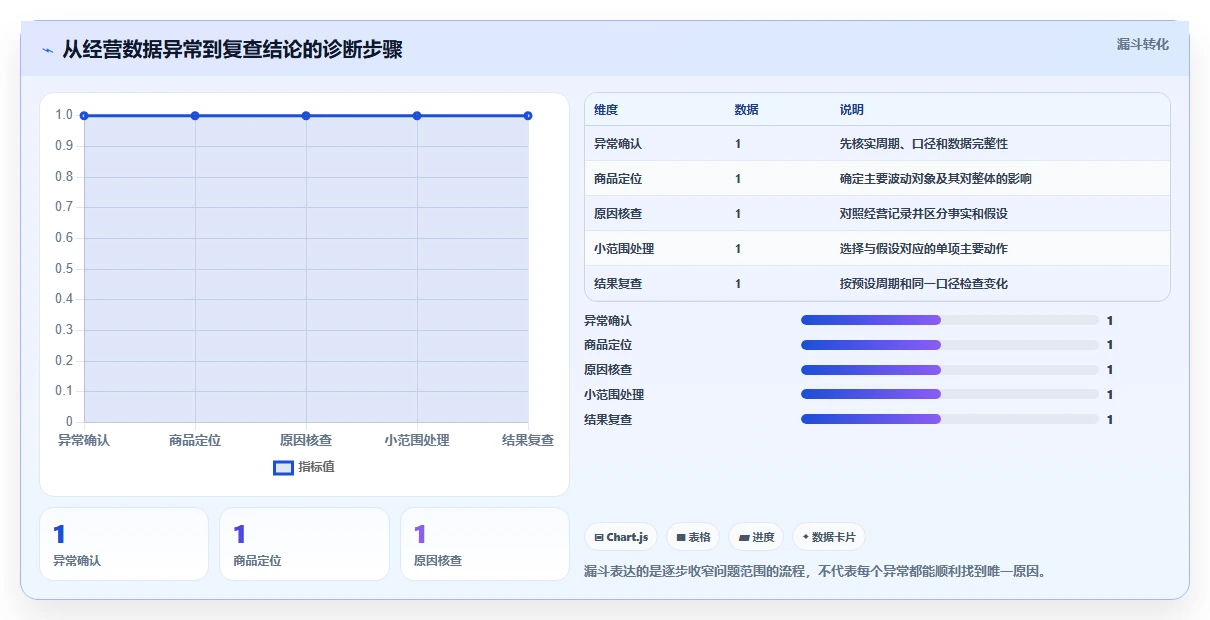Image resolution: width=1210 pixels, height=620 pixels.
Task: Click the title 从经营数据异常到复查结论的诊断步骤
Action: [233, 50]
